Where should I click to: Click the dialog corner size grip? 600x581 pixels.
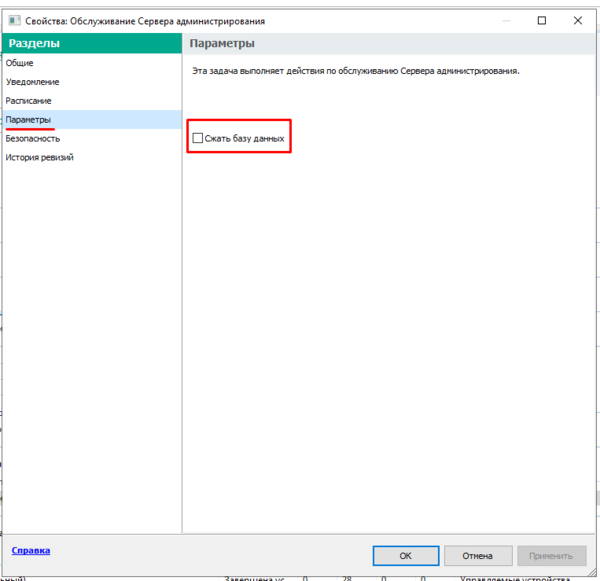[591, 571]
